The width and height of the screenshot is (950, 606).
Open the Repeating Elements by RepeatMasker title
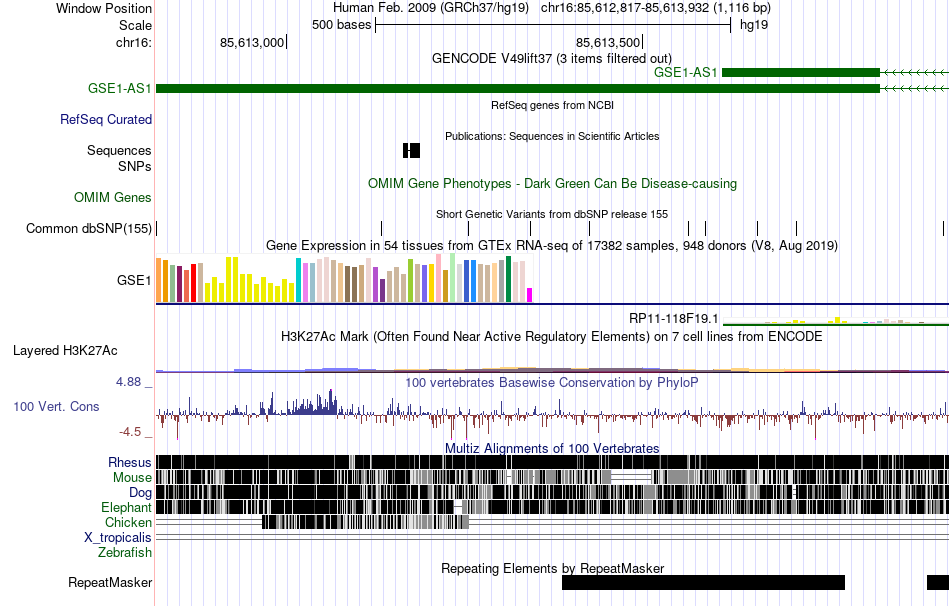coord(553,568)
